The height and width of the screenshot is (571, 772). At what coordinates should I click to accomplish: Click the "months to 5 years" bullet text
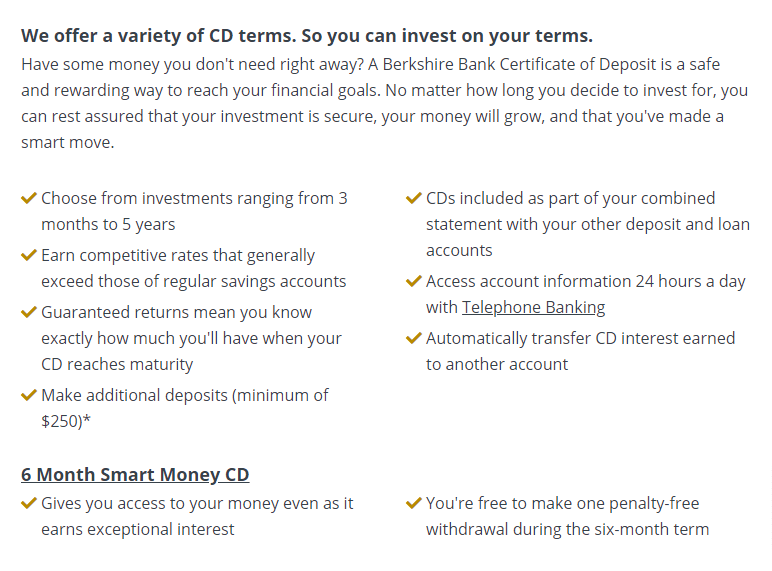coord(108,224)
